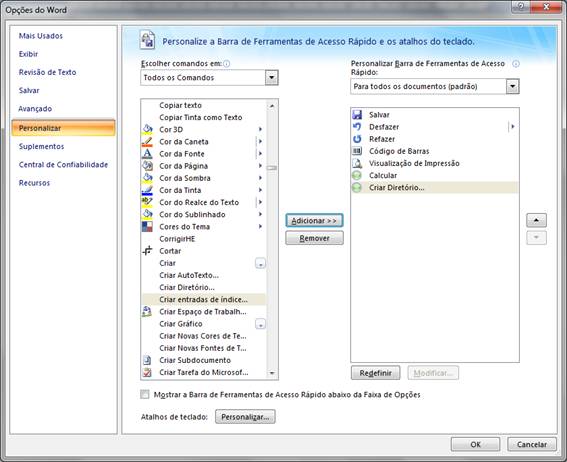Click the info icon beside Escolher comandos em
567x462 pixels.
(227, 64)
